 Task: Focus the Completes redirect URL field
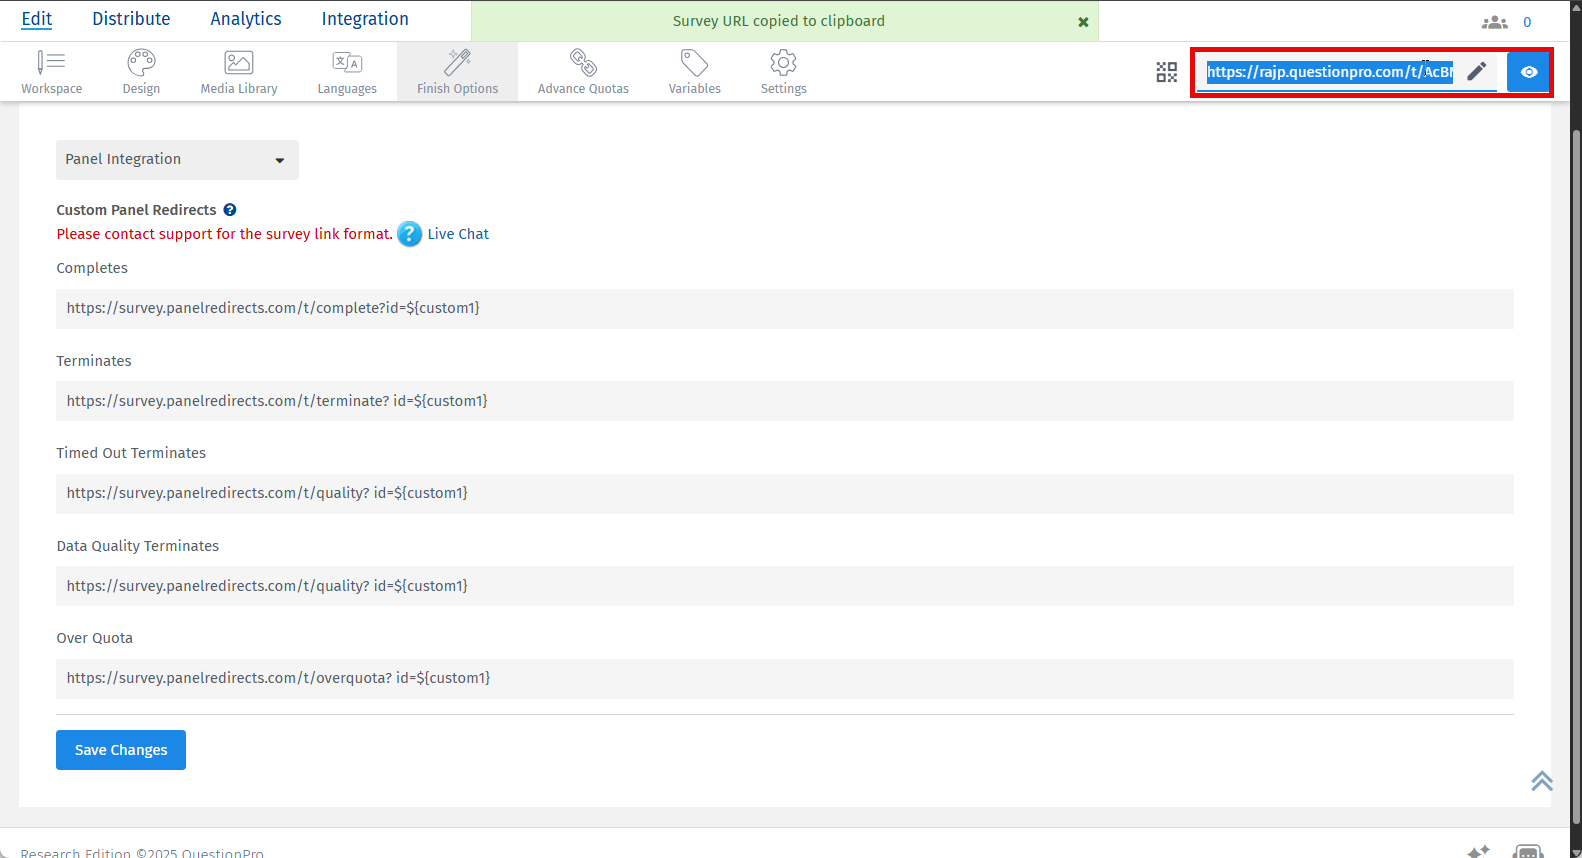click(785, 309)
